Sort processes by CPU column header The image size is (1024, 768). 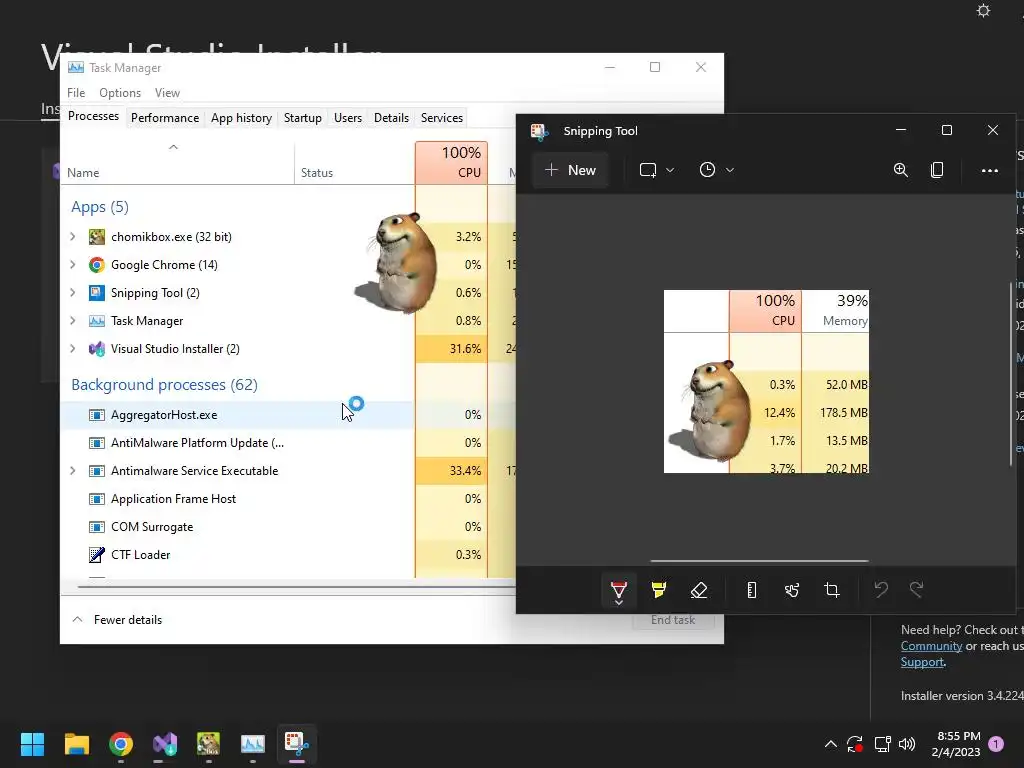(x=451, y=163)
